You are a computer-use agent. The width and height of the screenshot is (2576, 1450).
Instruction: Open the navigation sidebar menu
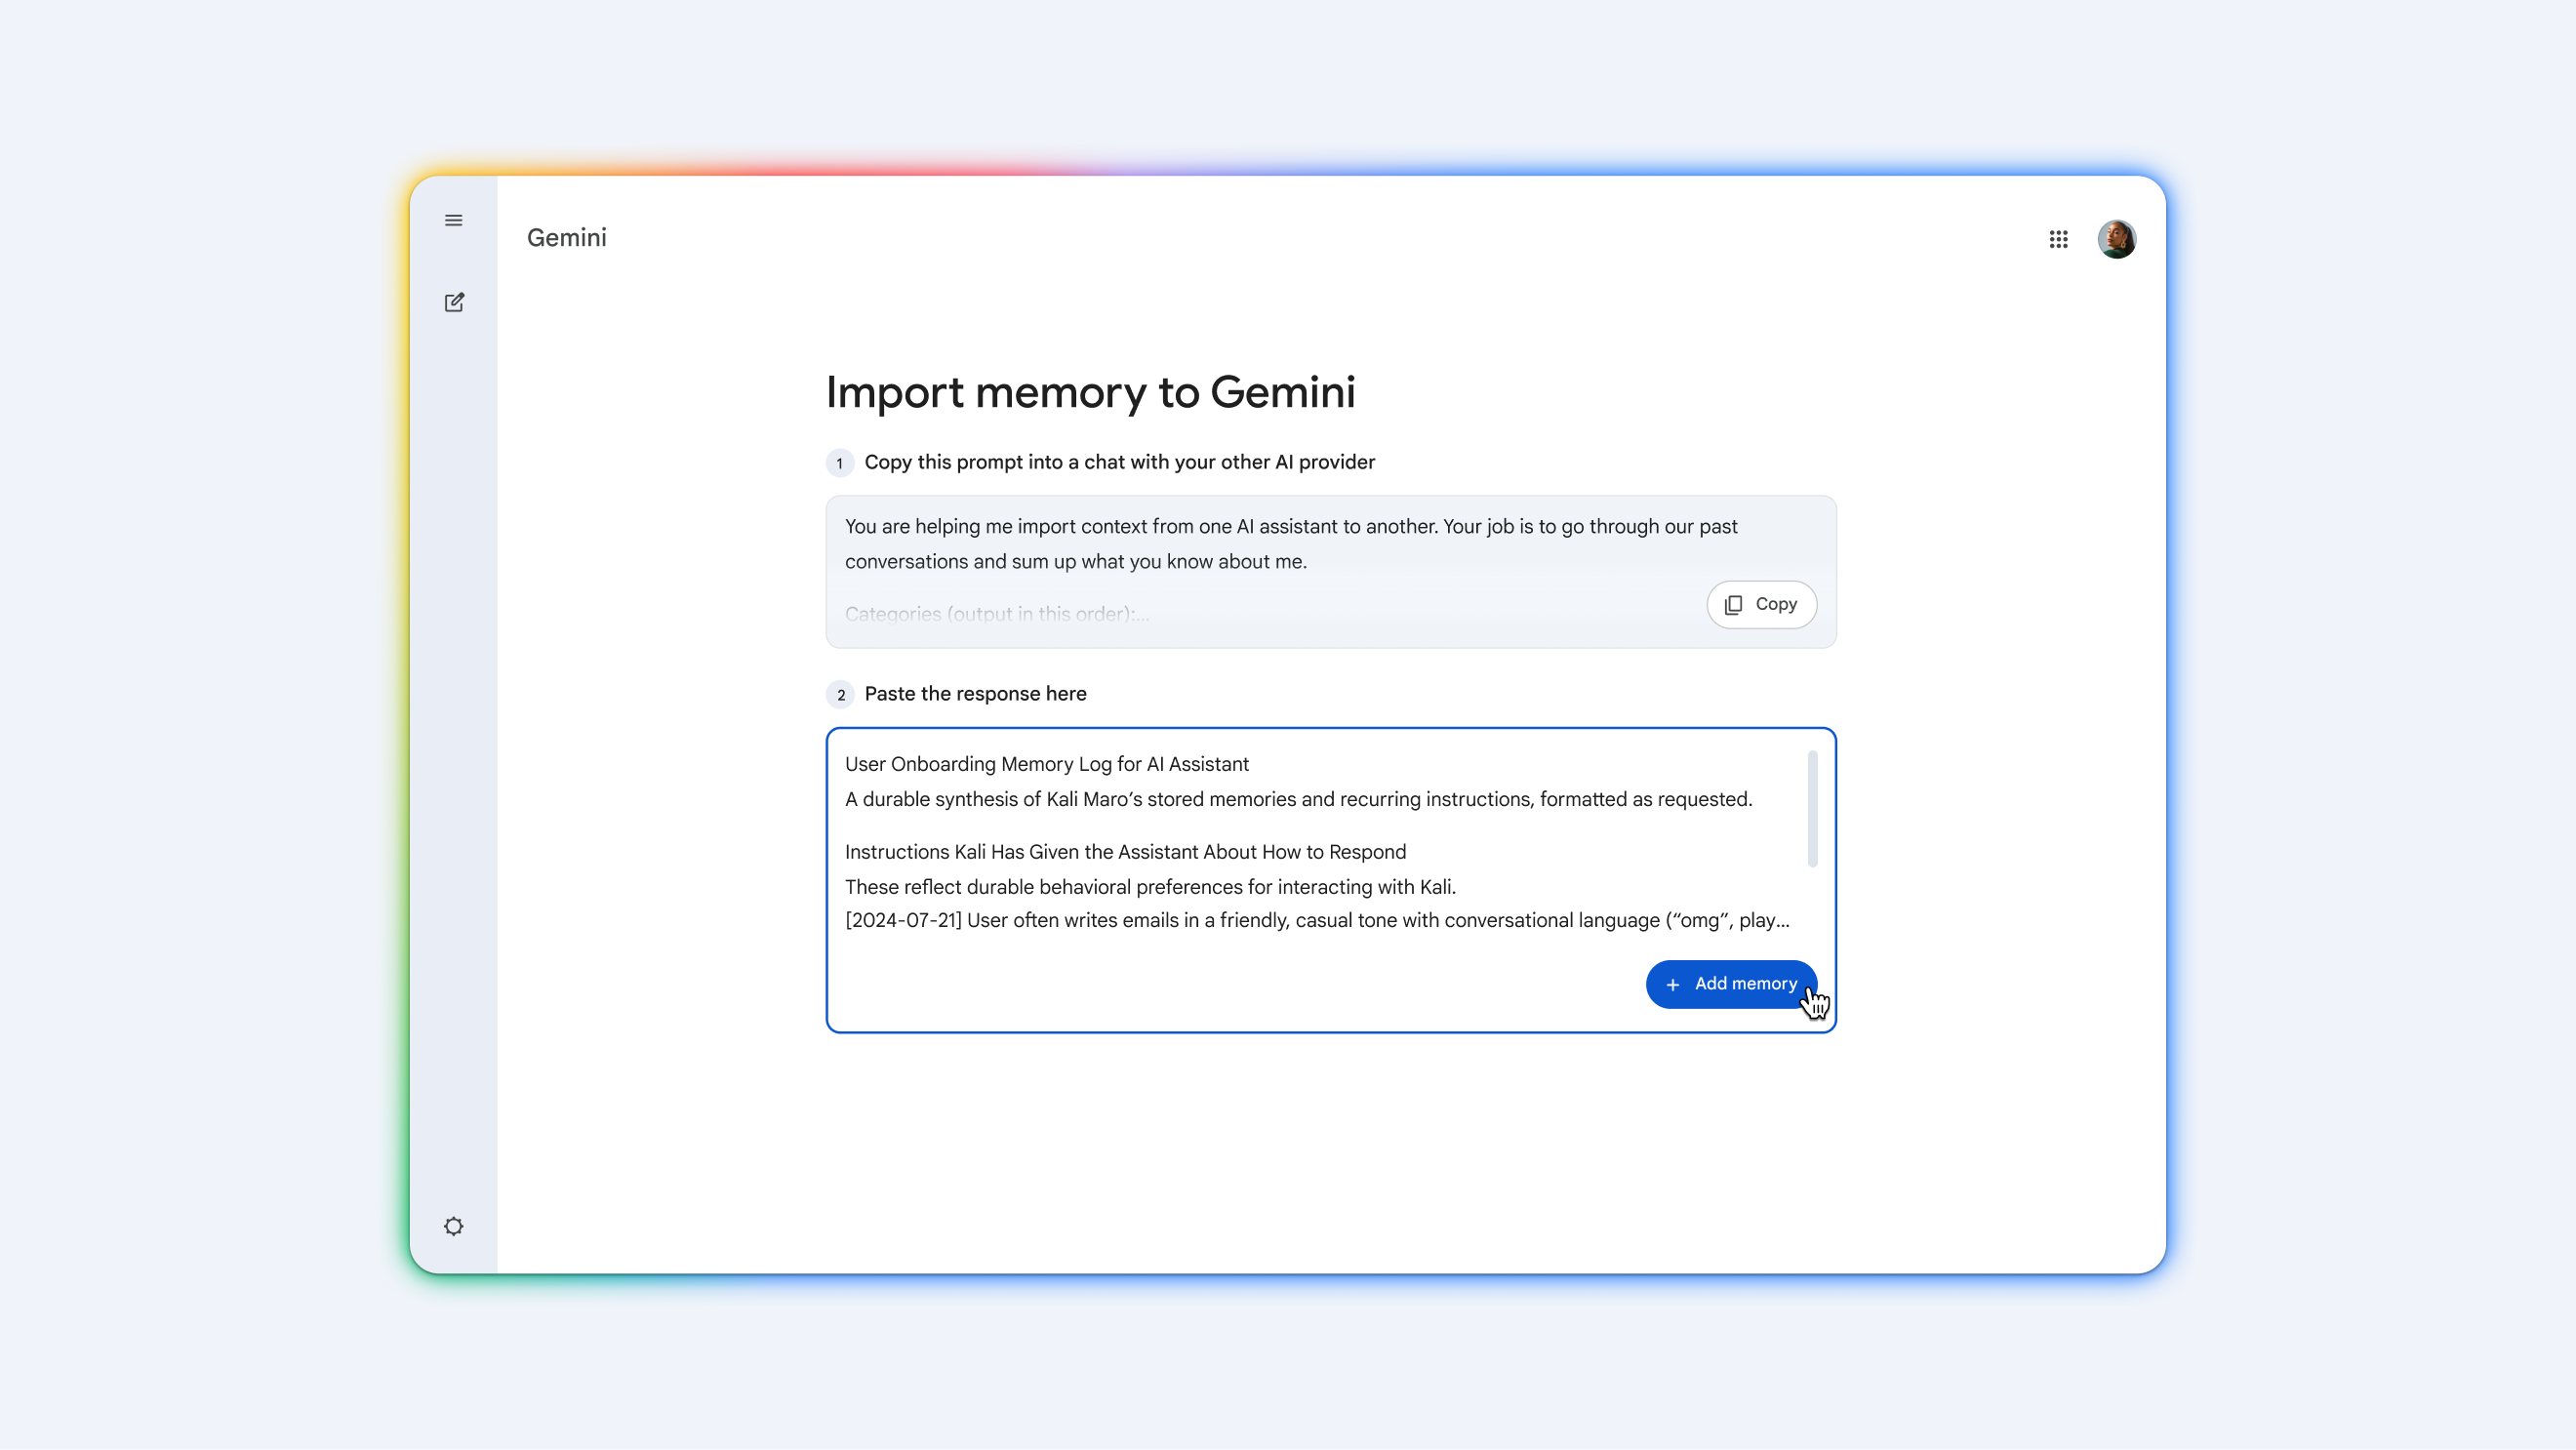(454, 220)
